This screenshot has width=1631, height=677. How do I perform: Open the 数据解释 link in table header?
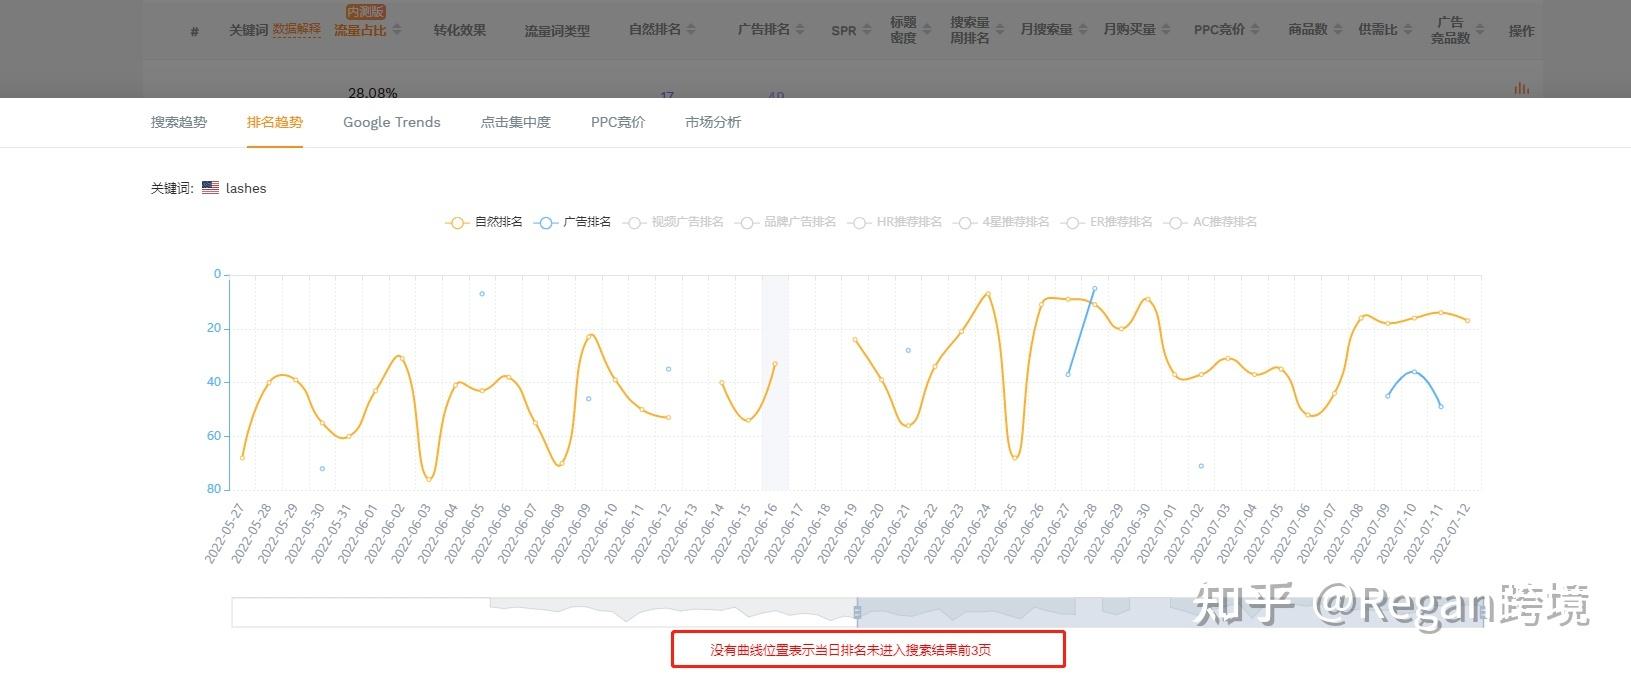tap(297, 30)
